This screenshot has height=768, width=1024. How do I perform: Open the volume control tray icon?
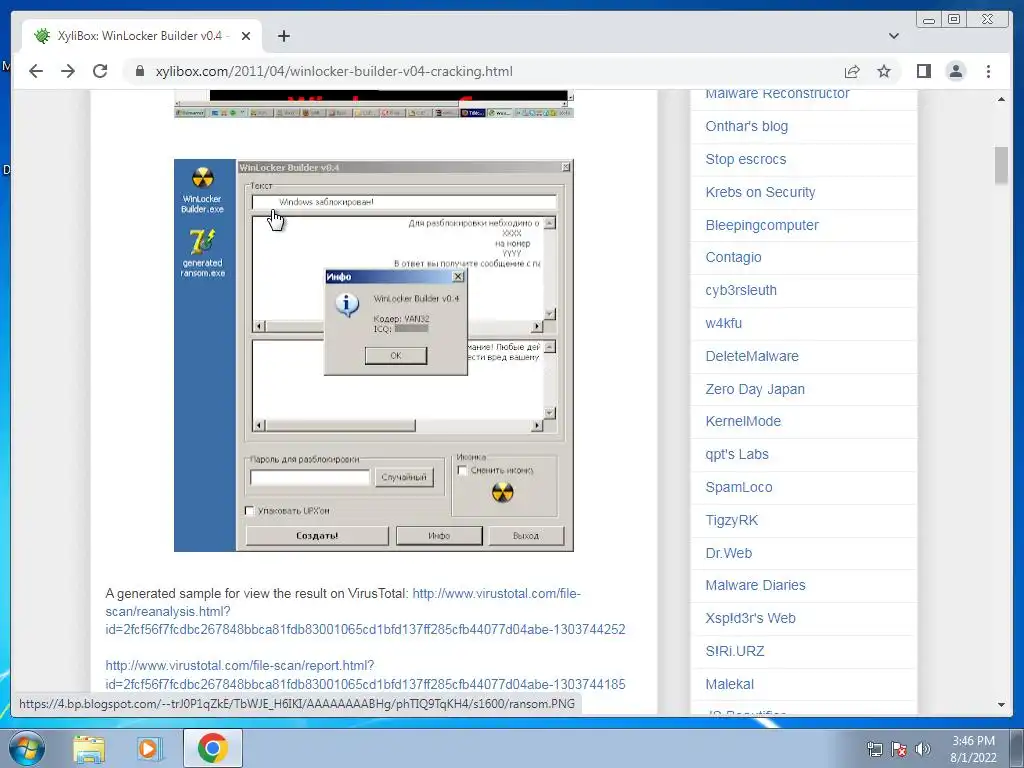[923, 749]
